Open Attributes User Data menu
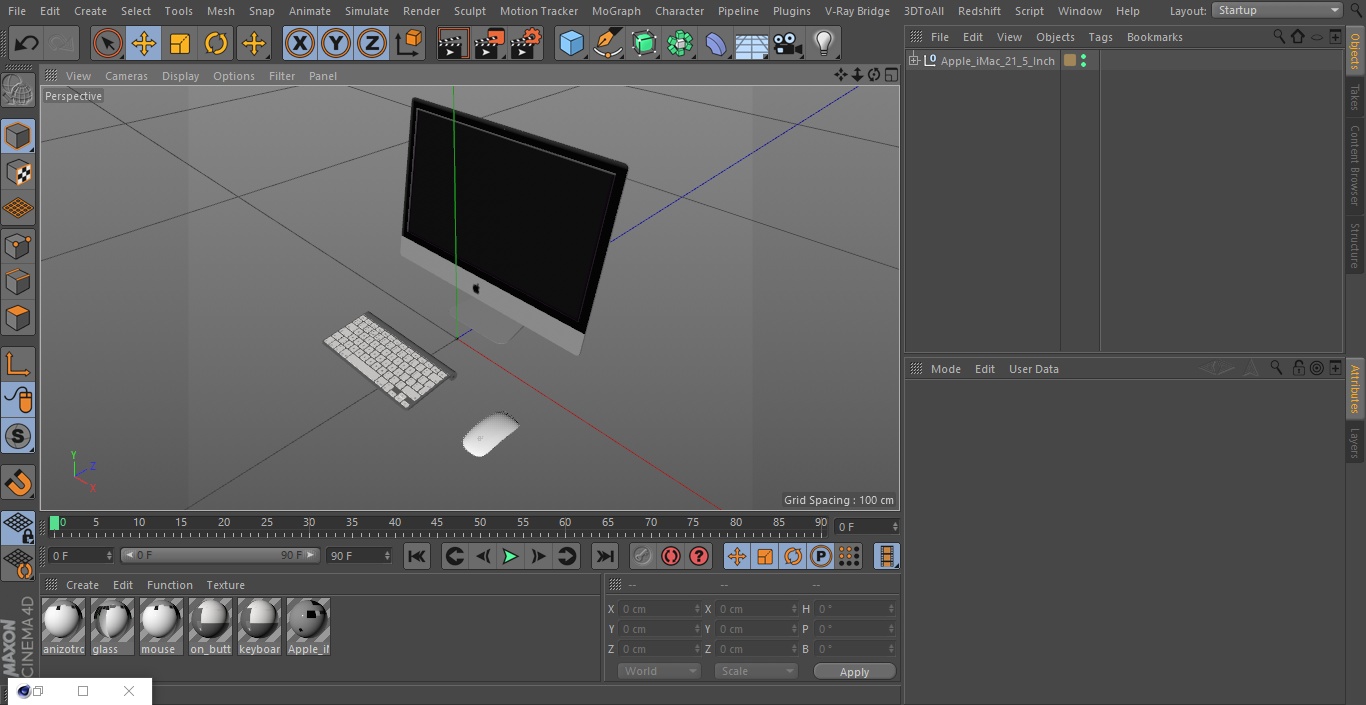Screen dimensions: 1366x705 1033,369
